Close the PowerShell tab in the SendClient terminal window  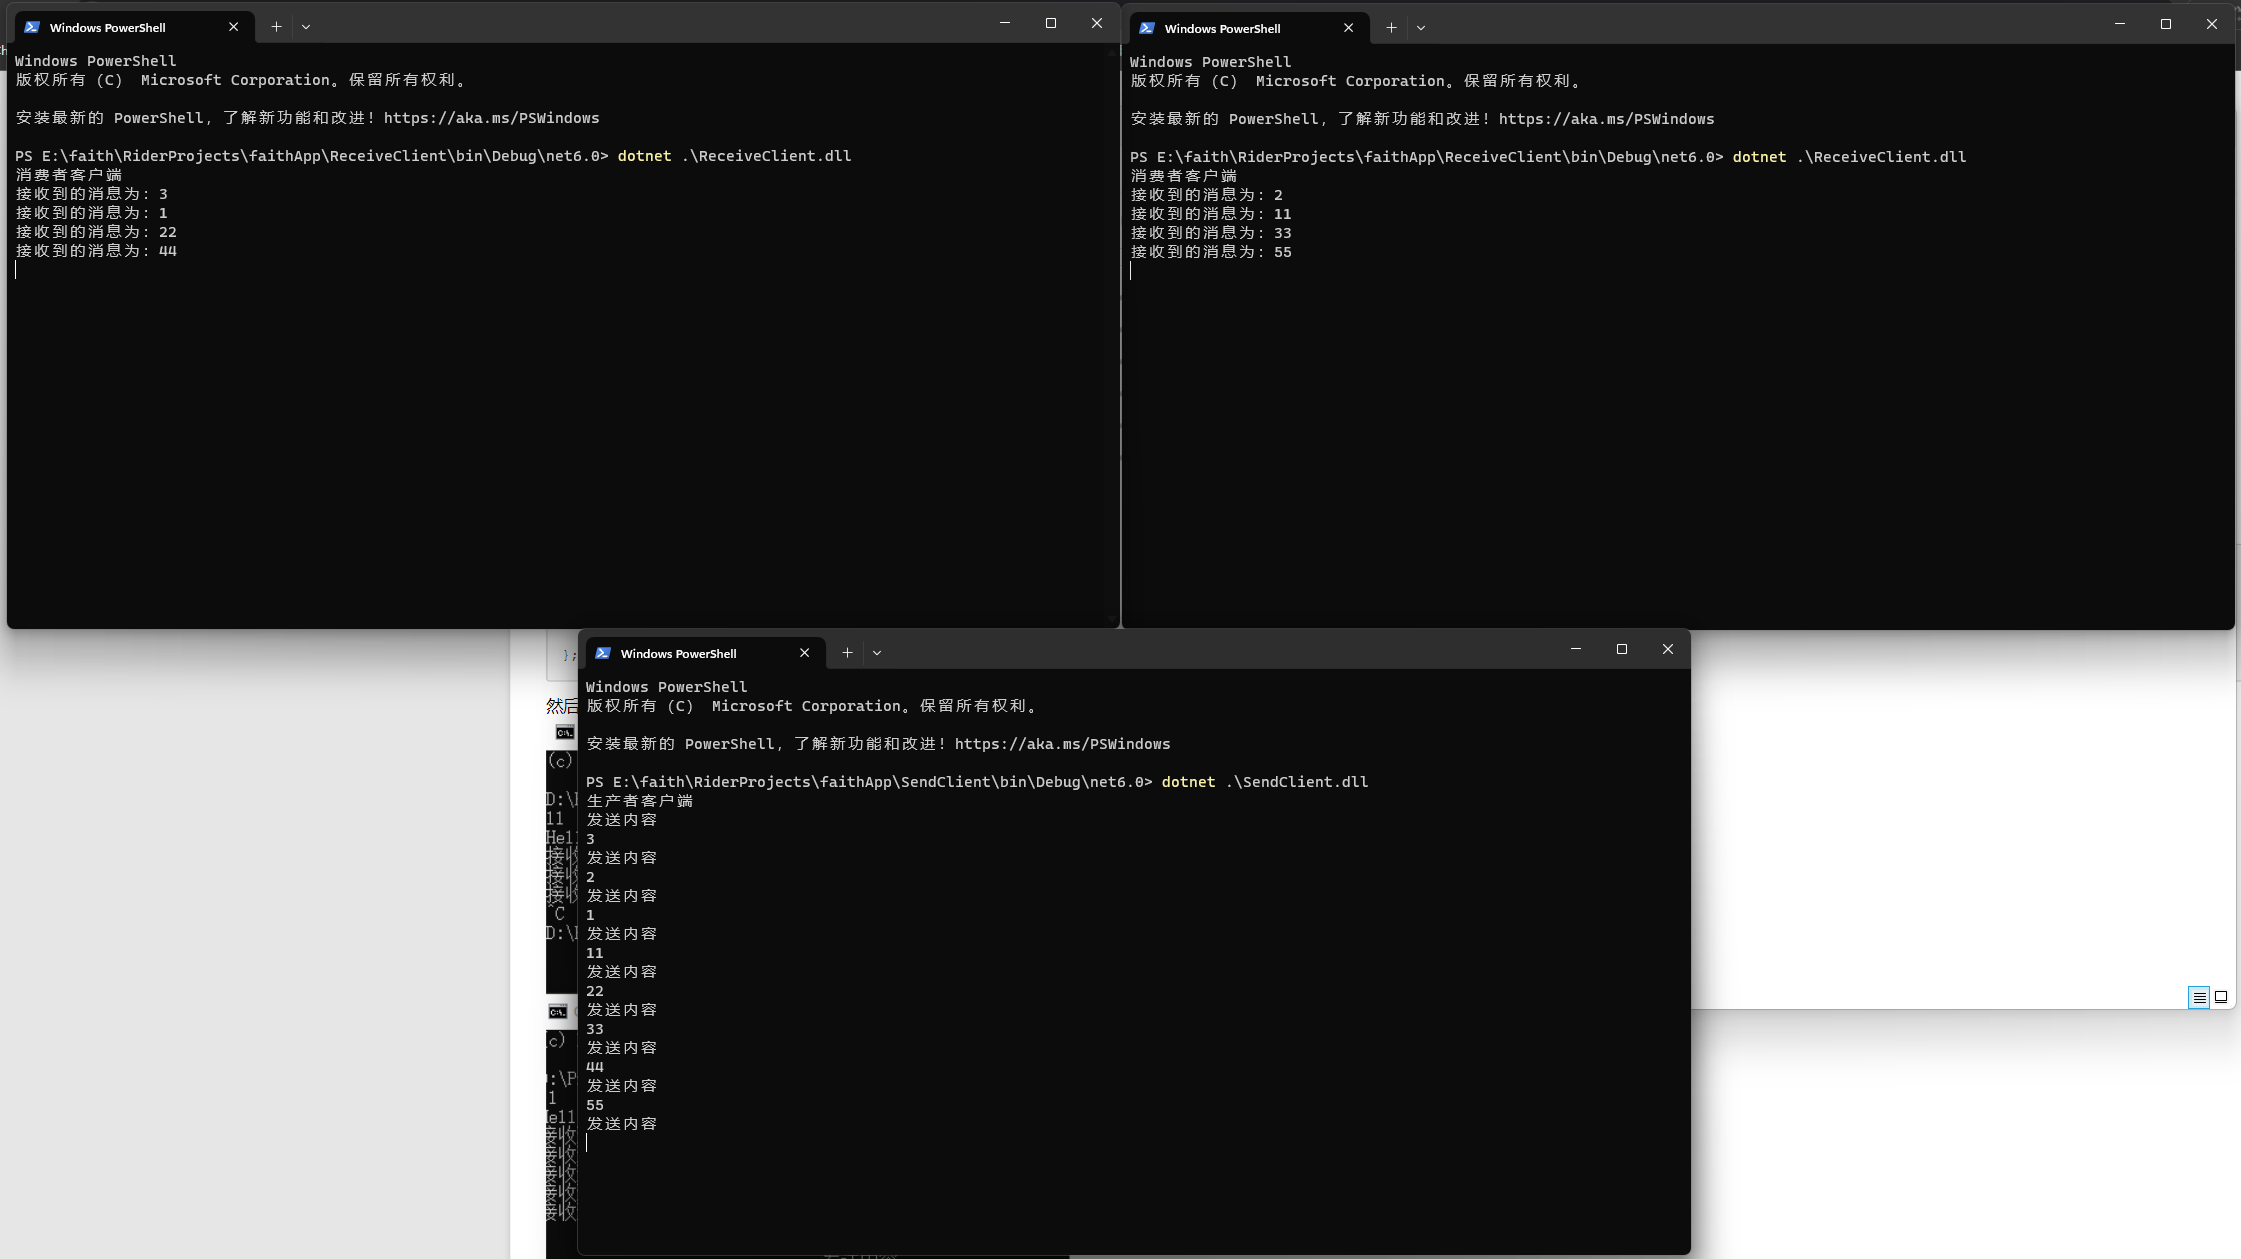(804, 653)
